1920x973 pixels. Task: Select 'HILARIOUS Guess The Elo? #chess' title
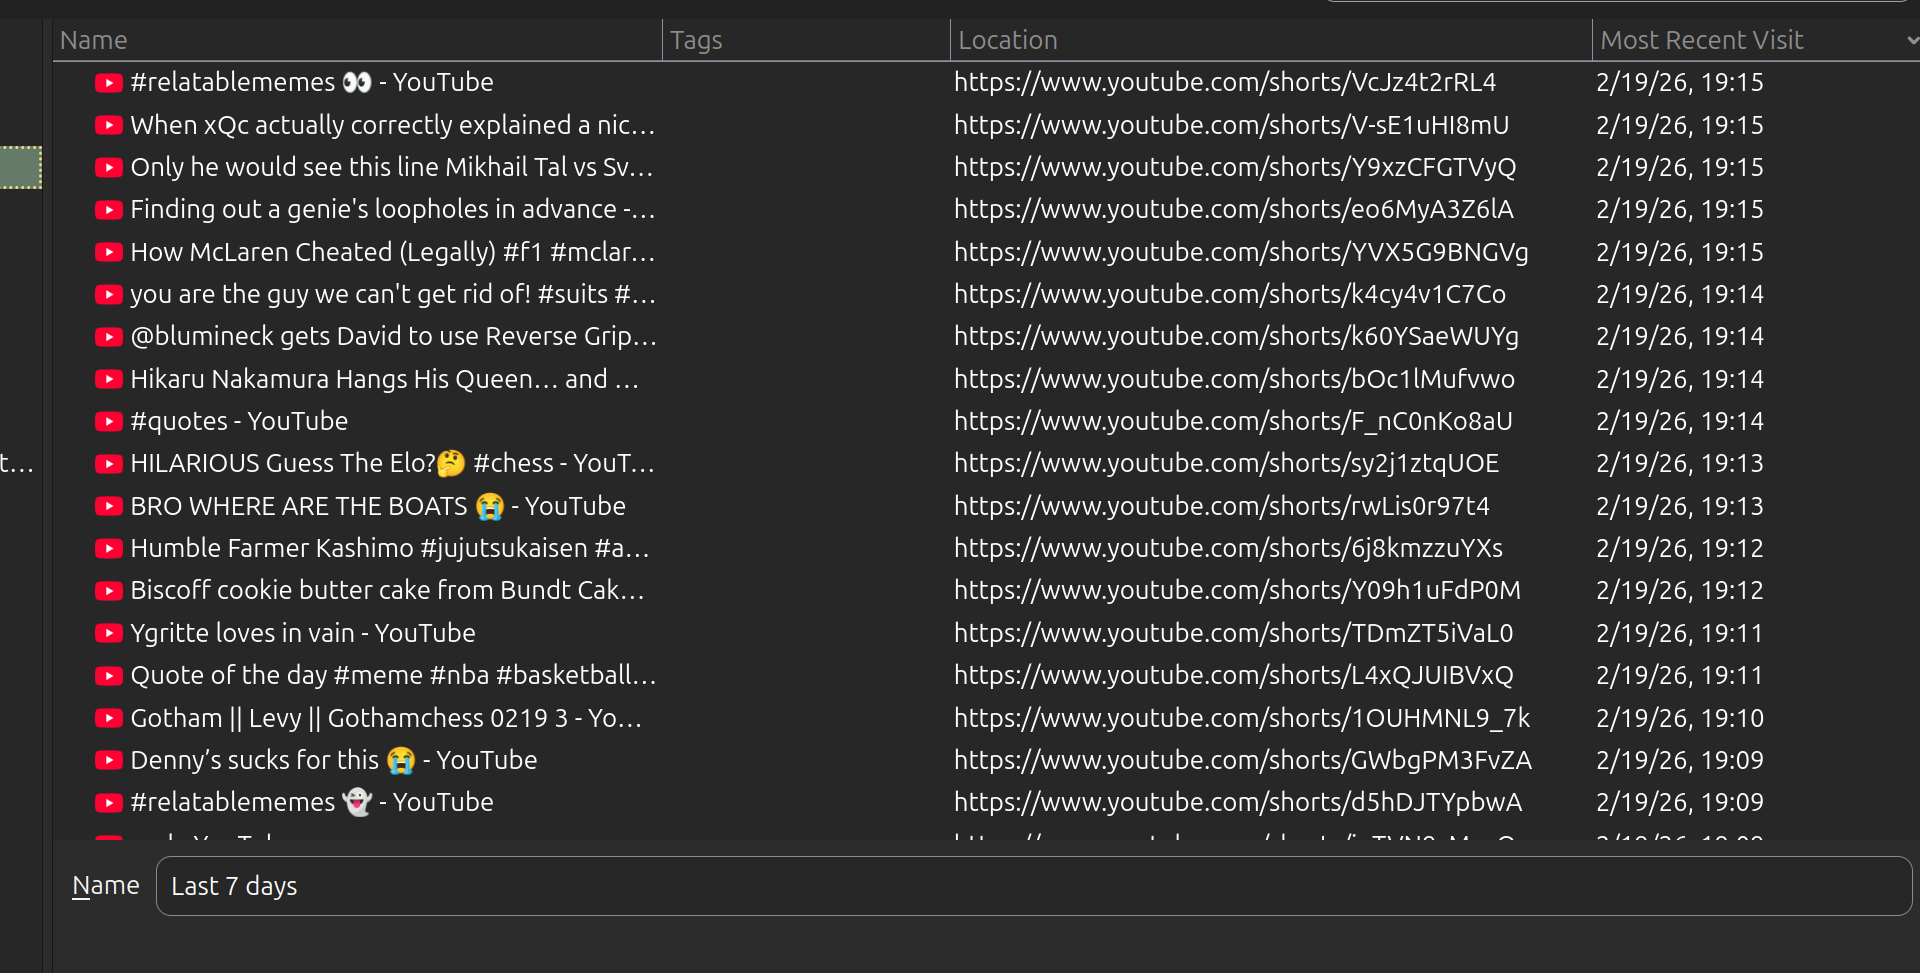tap(393, 463)
